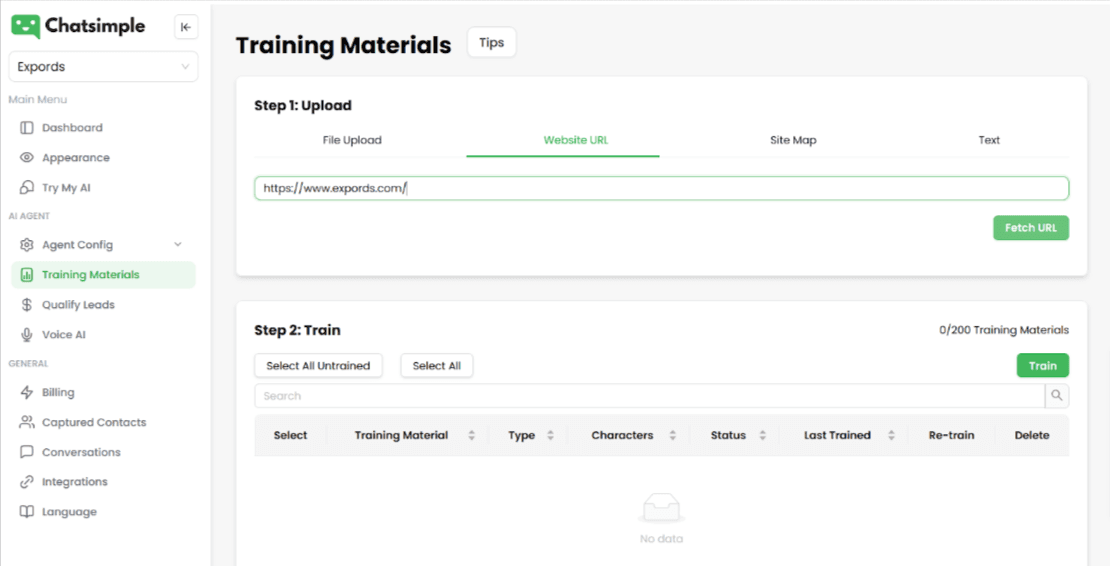Collapse the sidebar with the arrow icon

186,27
